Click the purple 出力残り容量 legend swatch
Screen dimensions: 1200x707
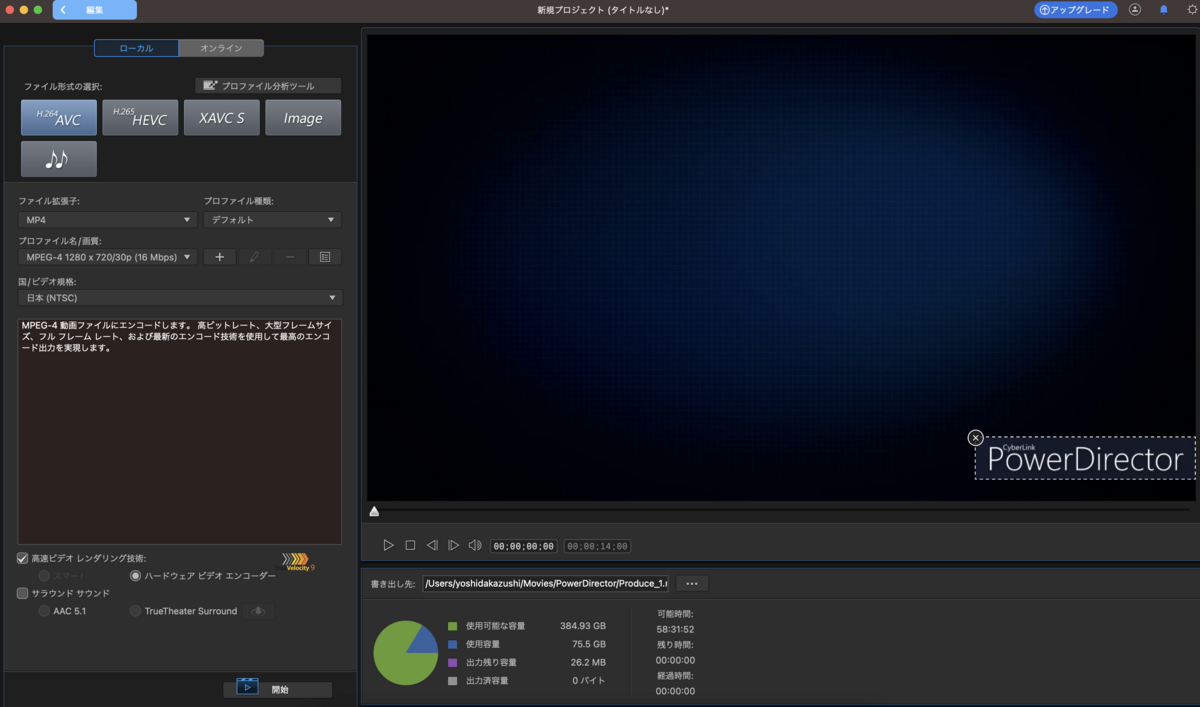[x=453, y=662]
